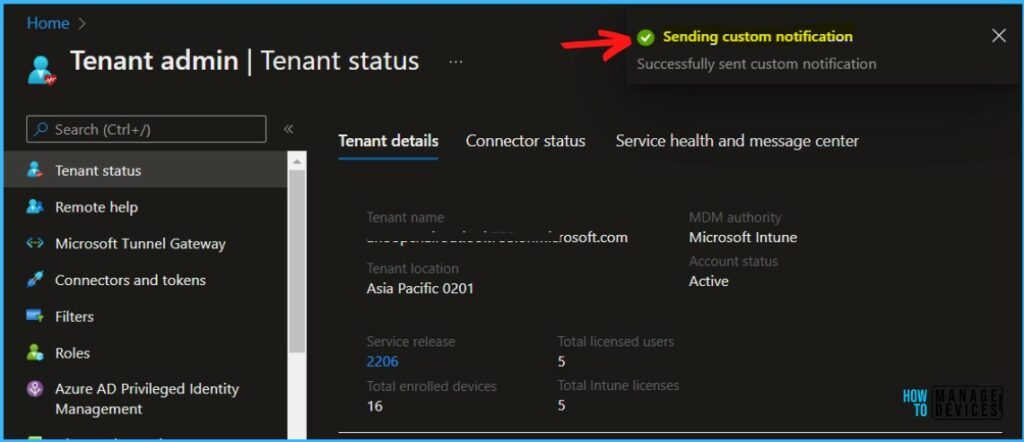
Task: Click the 'Total Intune licenses' label
Action: click(x=618, y=385)
